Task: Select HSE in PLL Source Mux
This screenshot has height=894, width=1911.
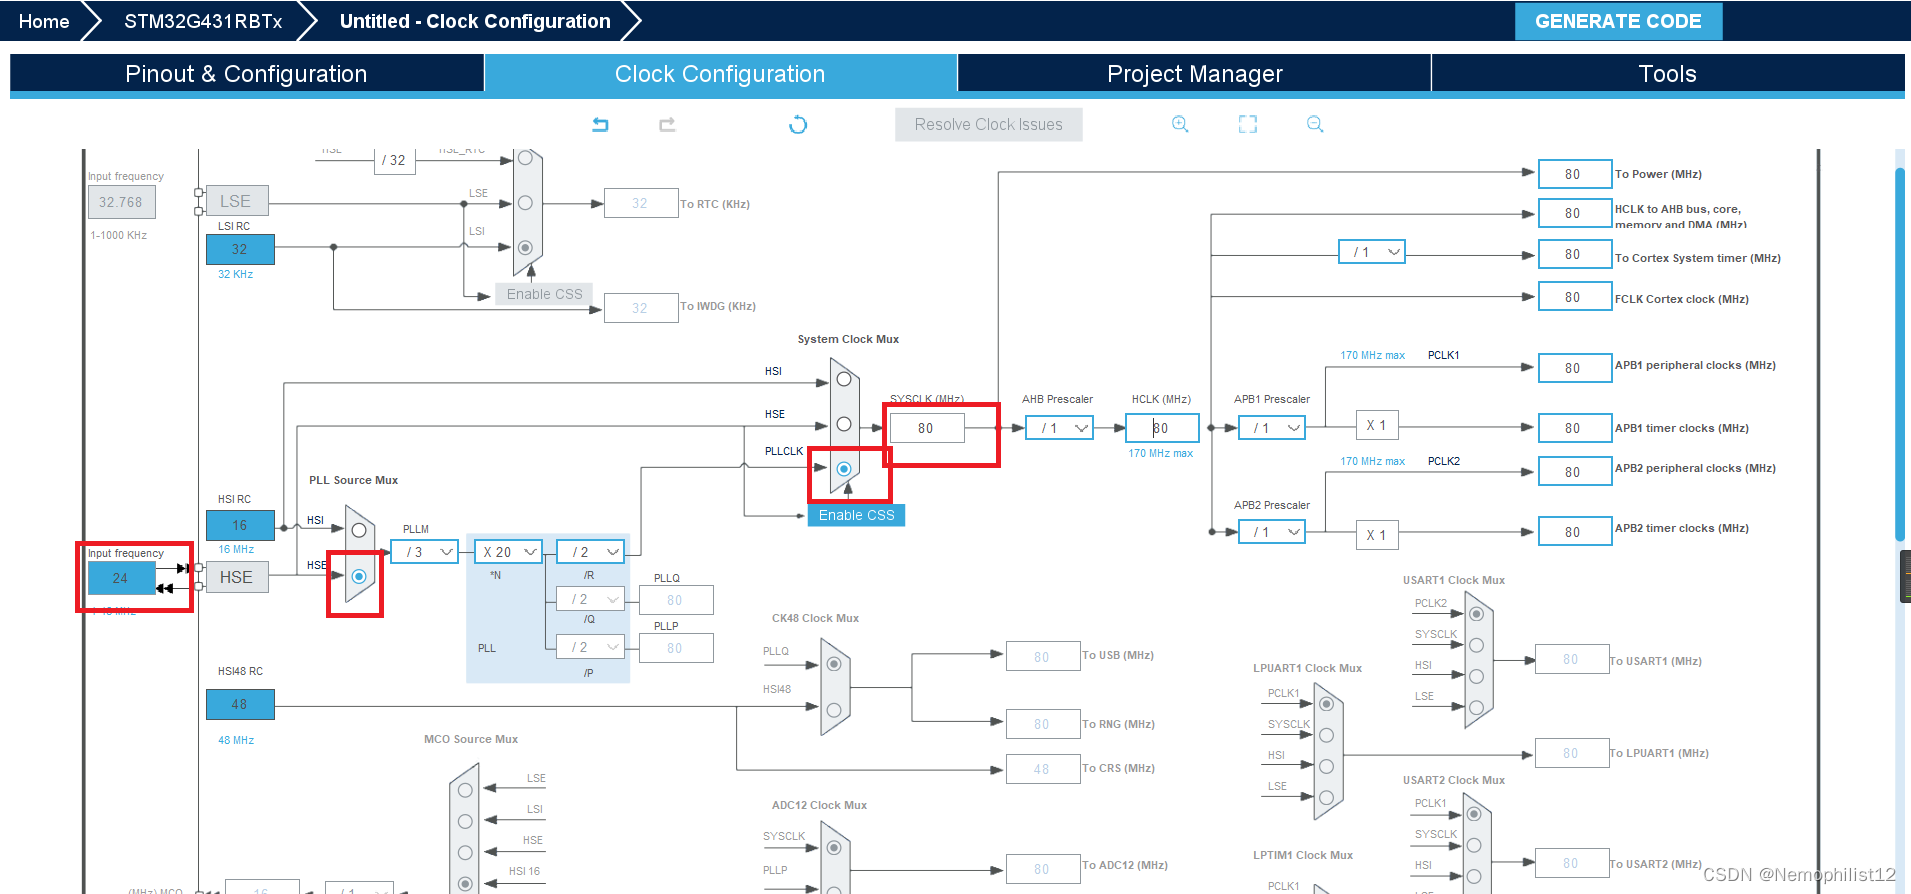Action: point(359,577)
